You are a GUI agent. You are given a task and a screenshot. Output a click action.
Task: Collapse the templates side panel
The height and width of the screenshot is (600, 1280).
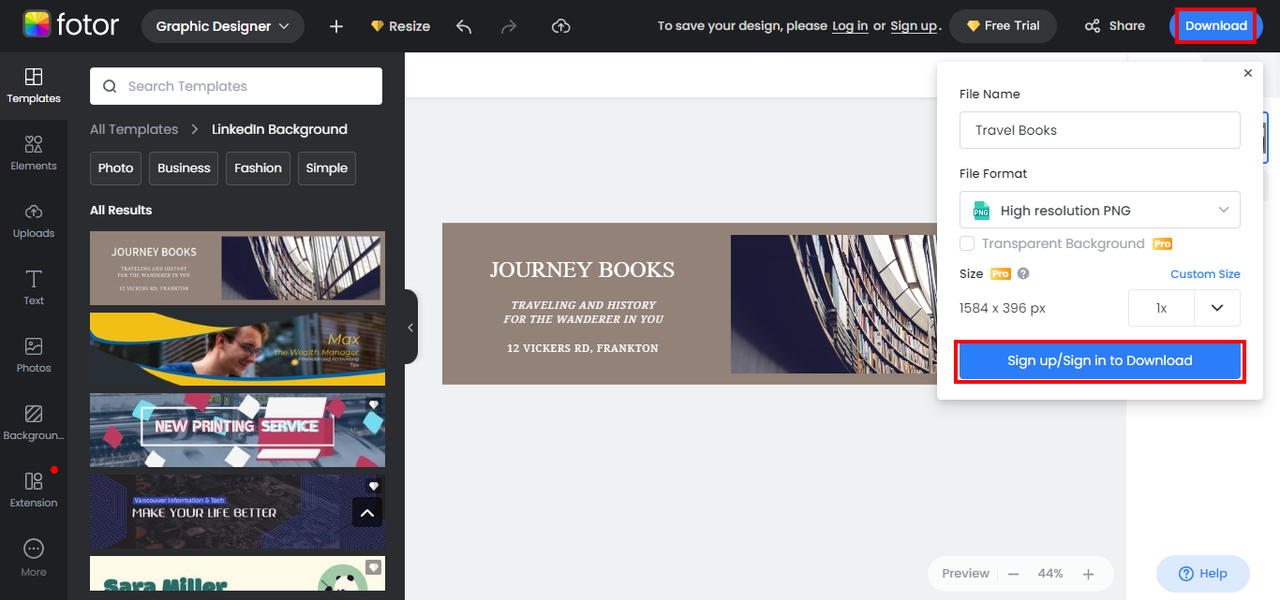(410, 327)
